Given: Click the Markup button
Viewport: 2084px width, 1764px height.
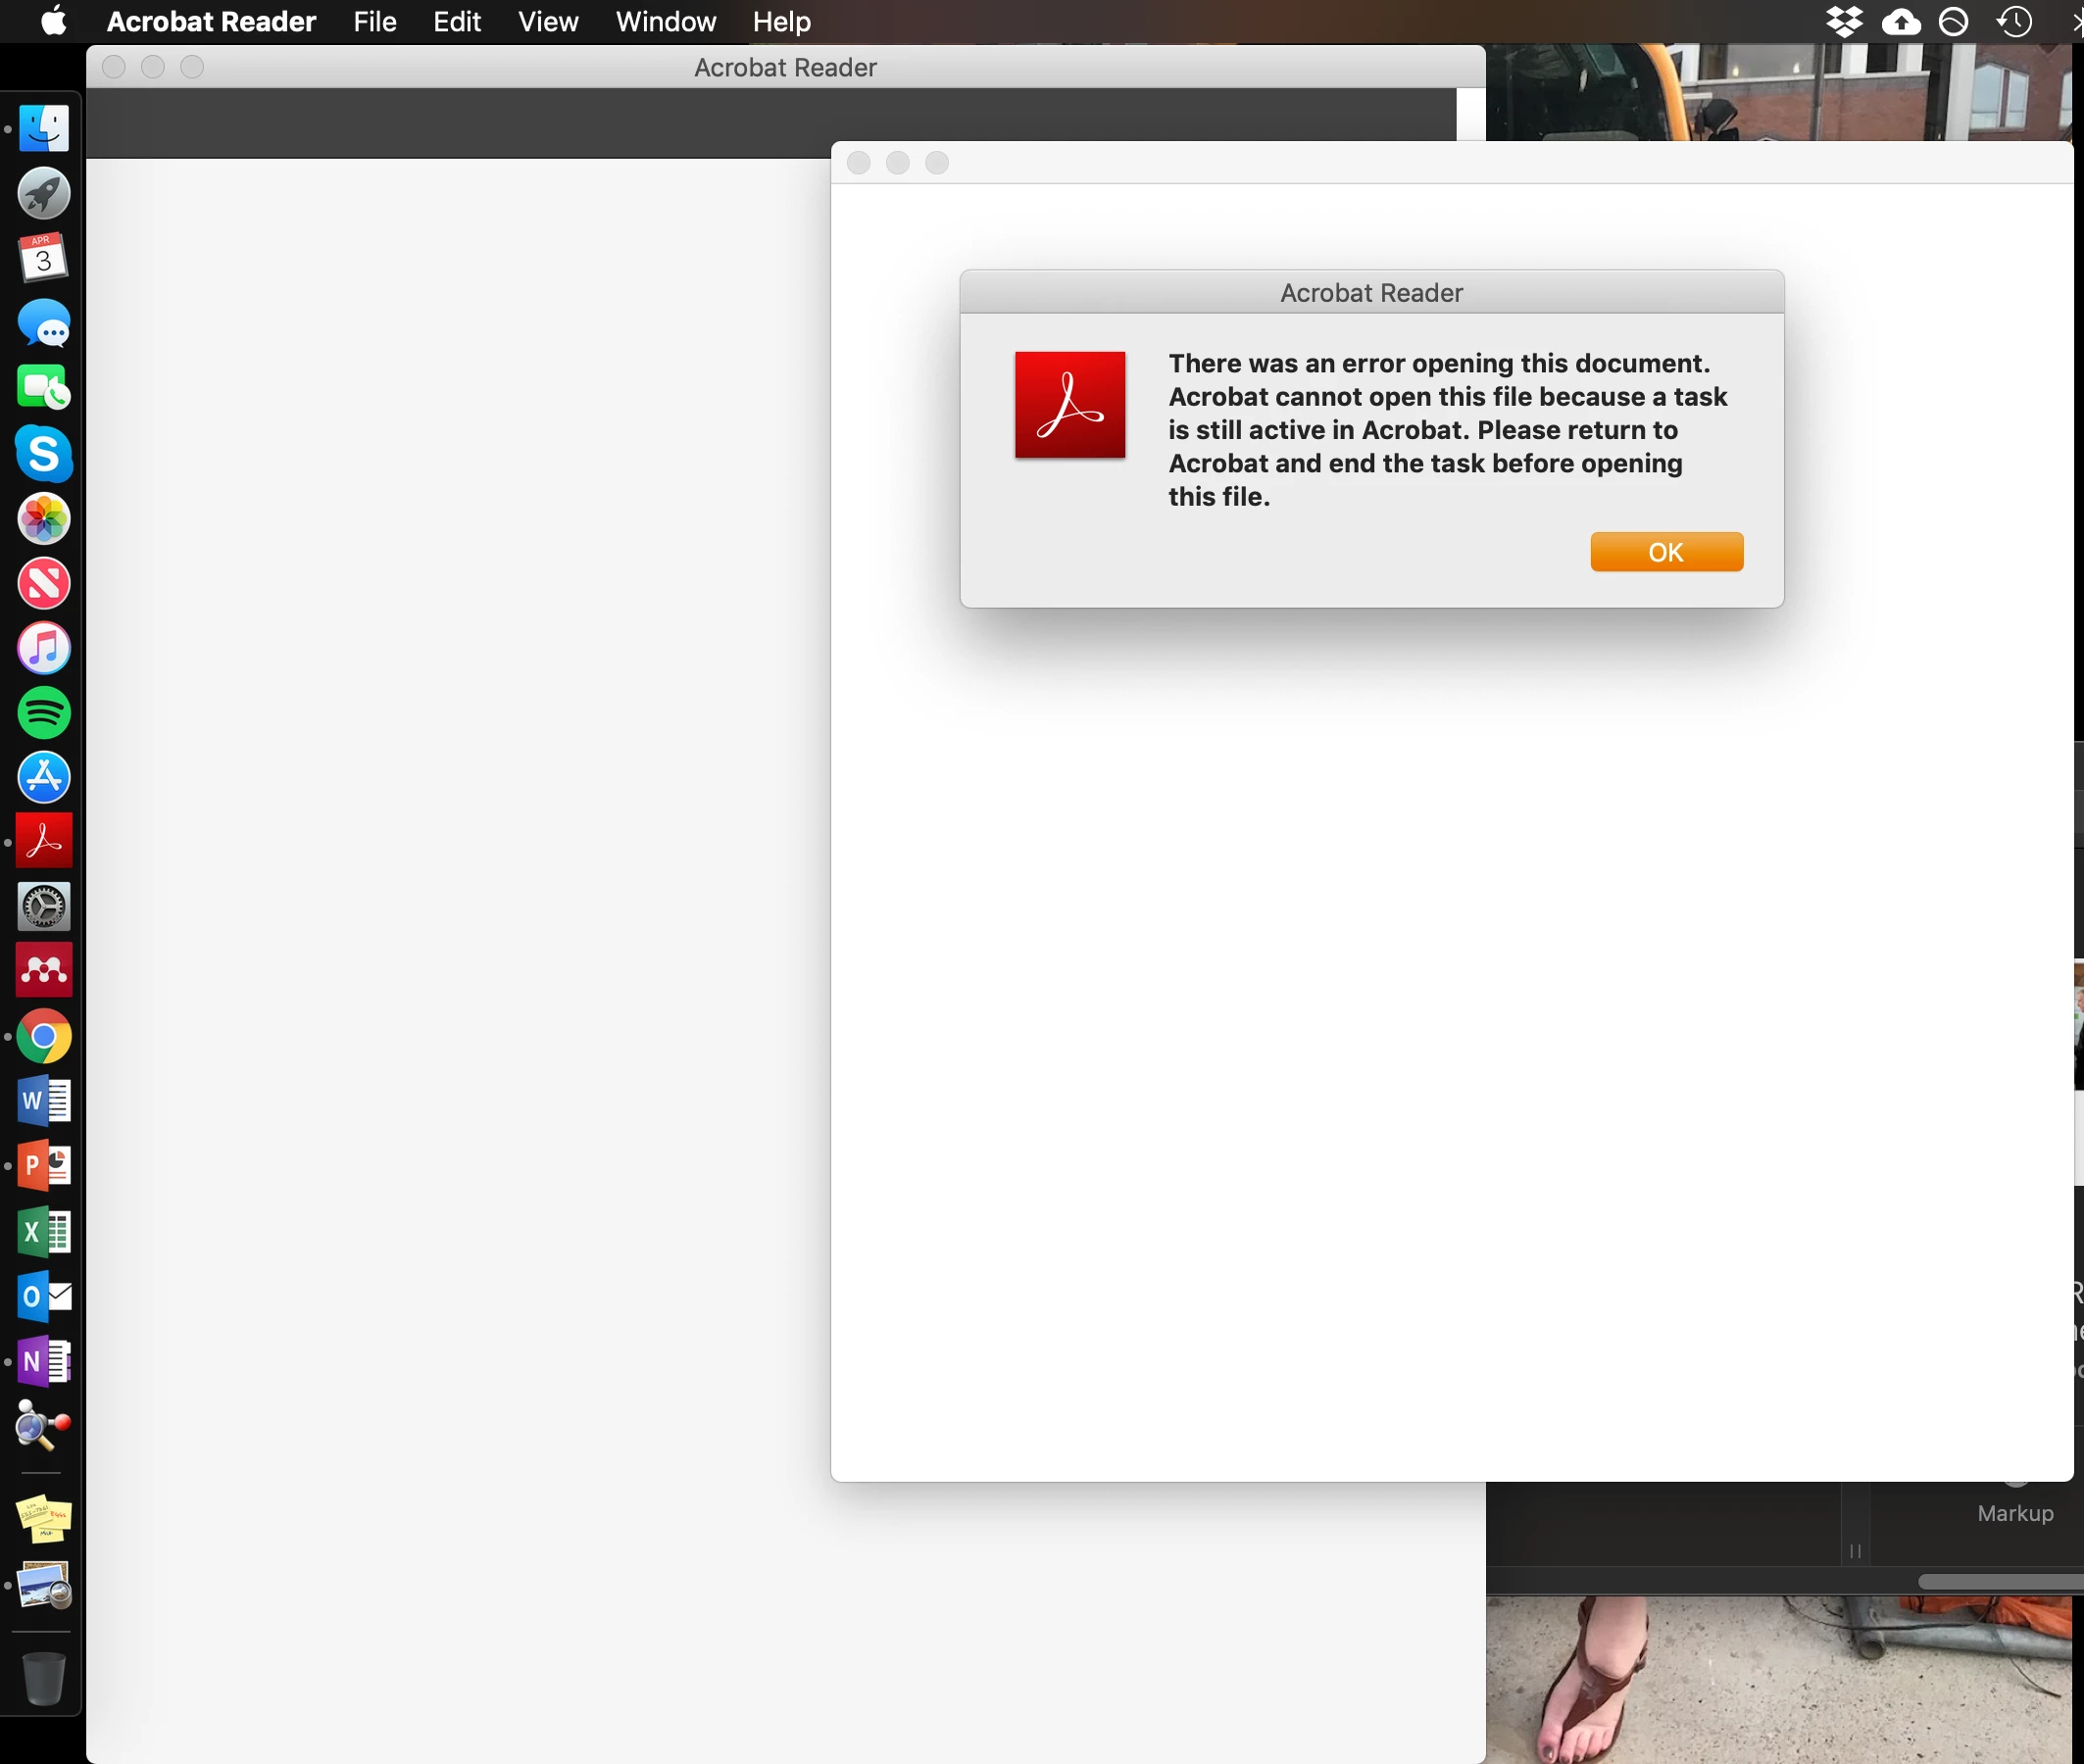Looking at the screenshot, I should click(2014, 1513).
